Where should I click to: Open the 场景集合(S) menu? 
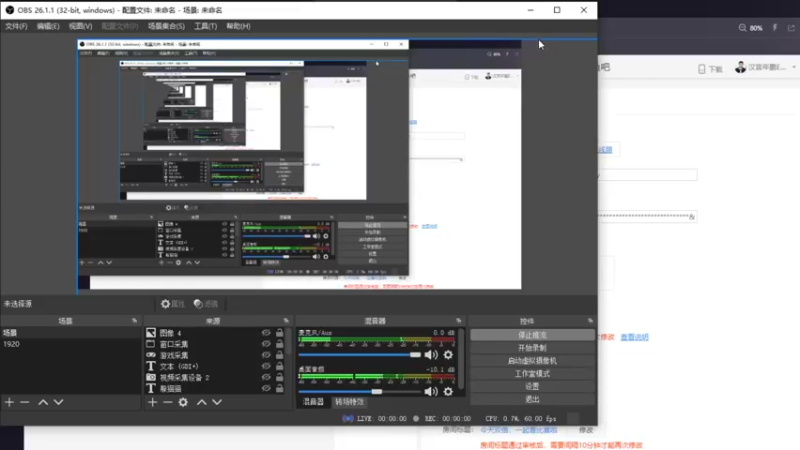pyautogui.click(x=166, y=26)
